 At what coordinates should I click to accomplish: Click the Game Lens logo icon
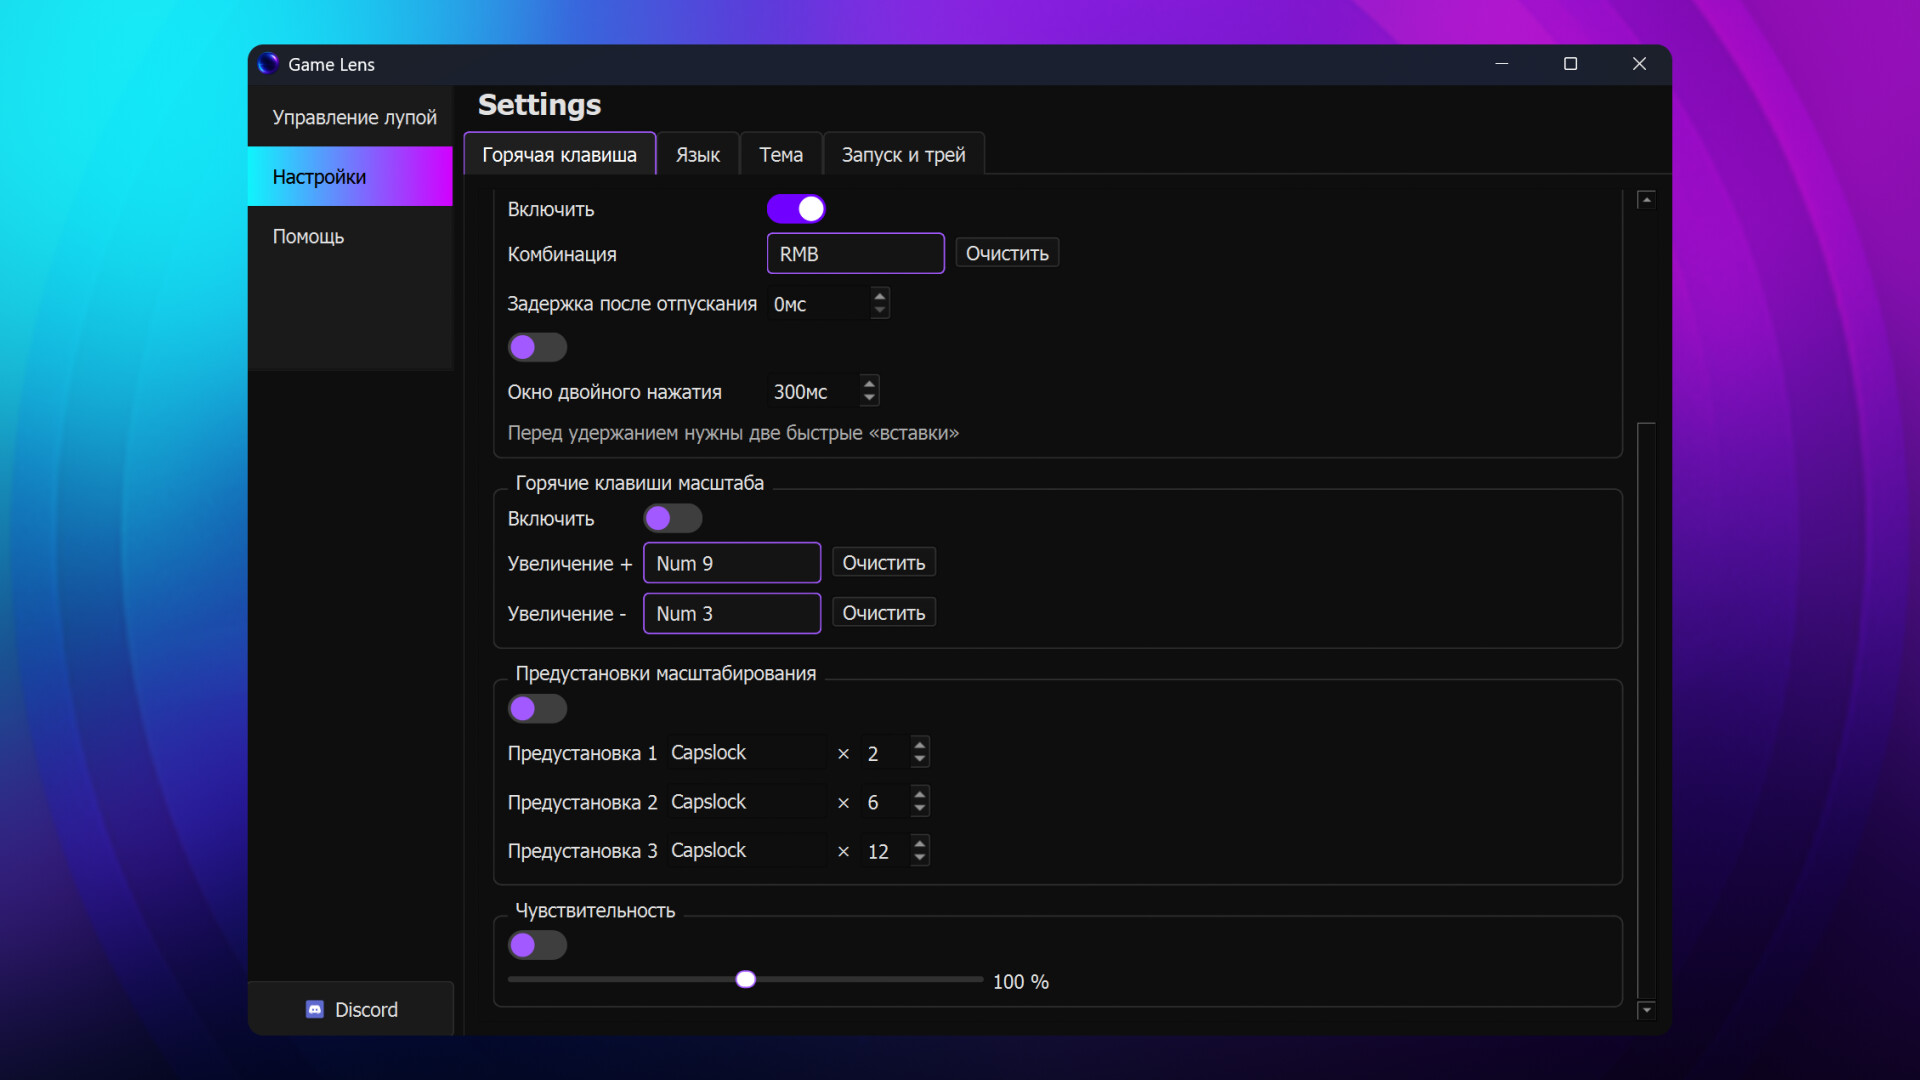point(268,63)
